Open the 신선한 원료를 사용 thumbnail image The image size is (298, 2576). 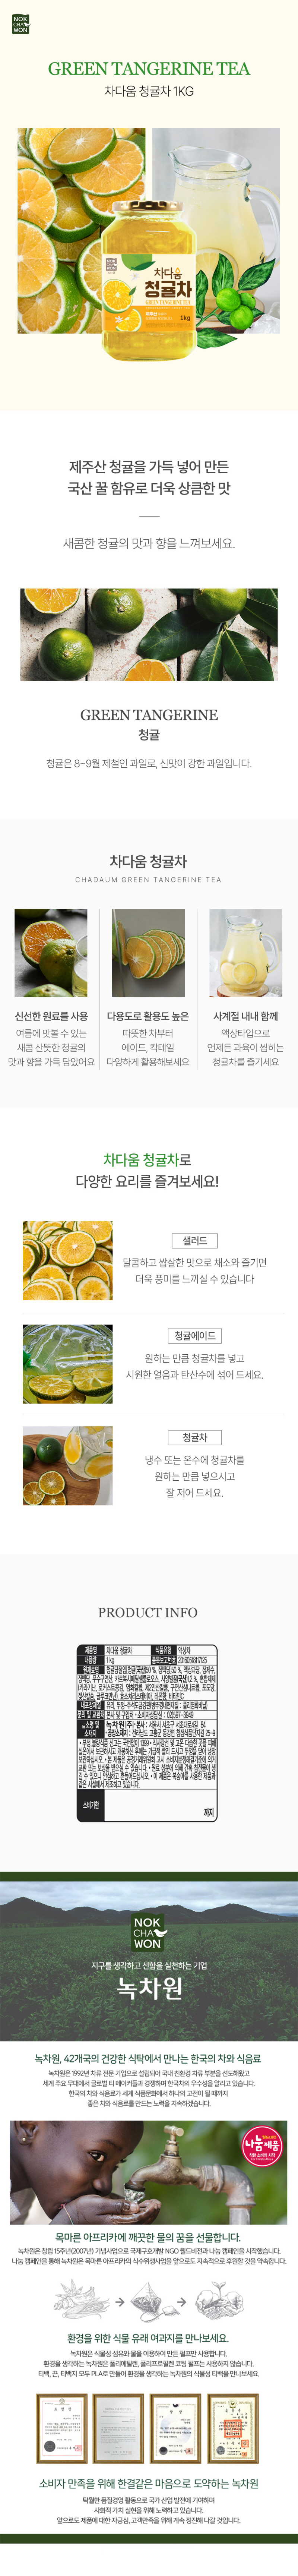point(50,953)
